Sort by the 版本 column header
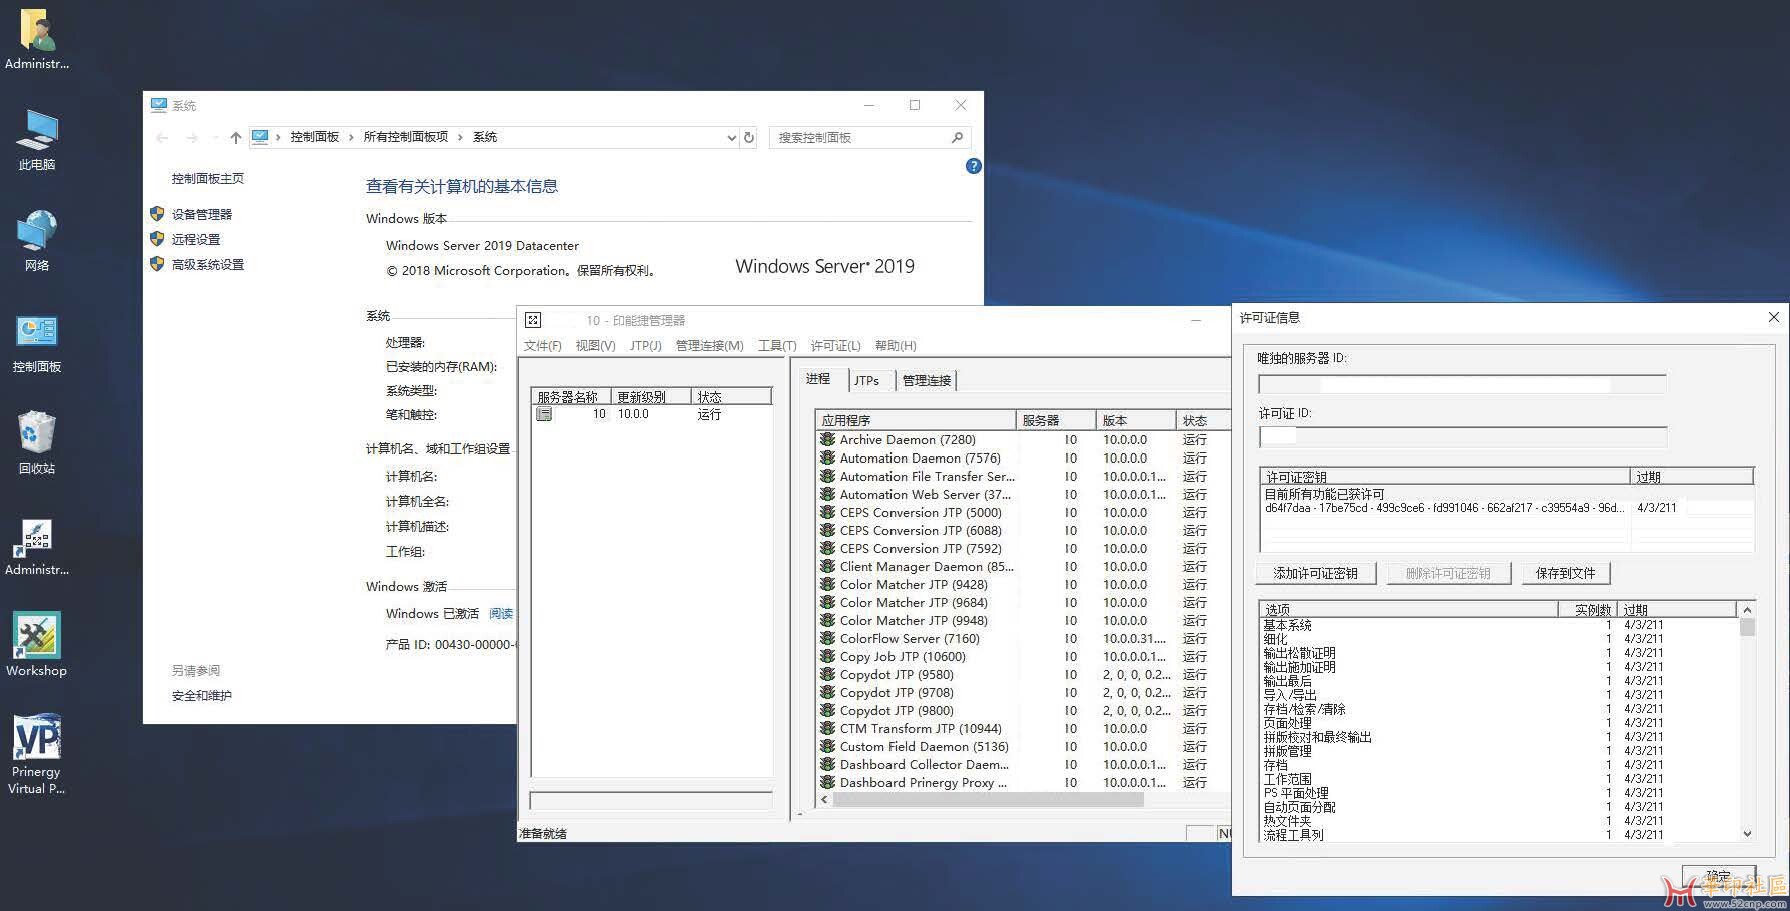This screenshot has width=1790, height=911. (1135, 420)
